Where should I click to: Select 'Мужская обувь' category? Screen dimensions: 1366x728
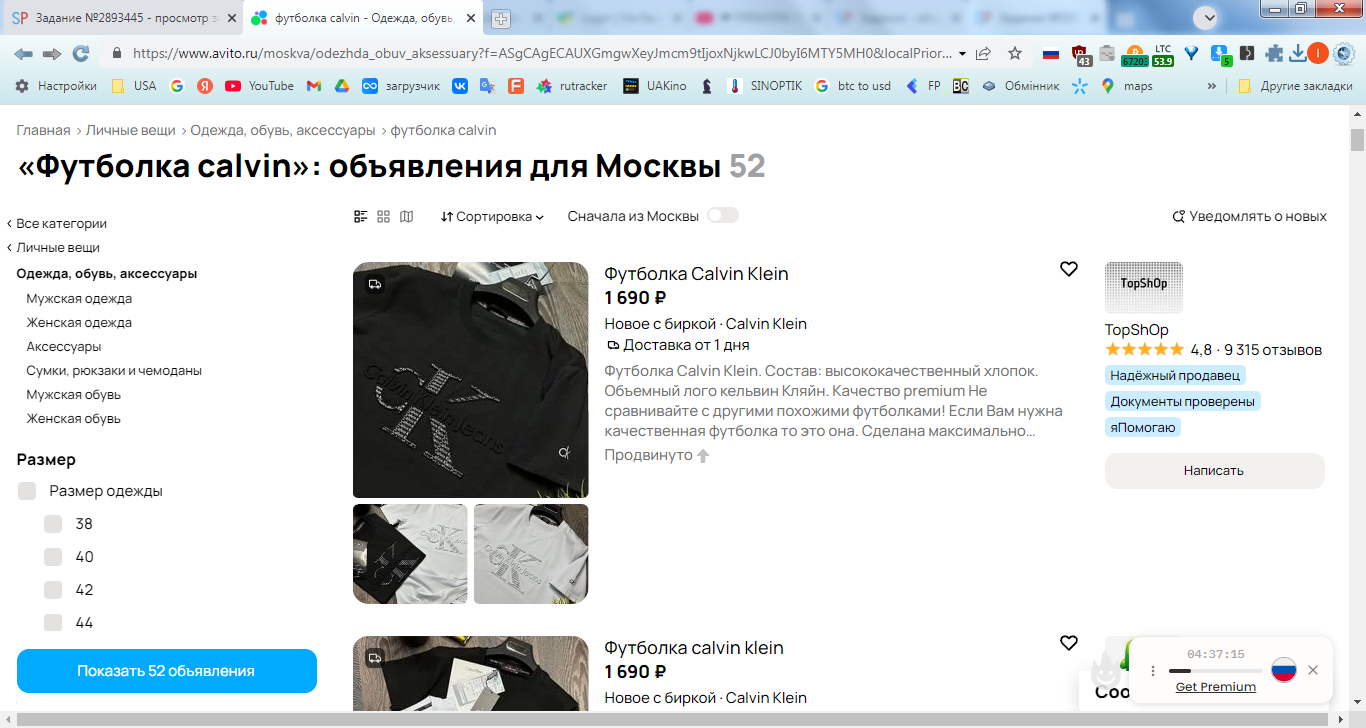[x=74, y=395]
